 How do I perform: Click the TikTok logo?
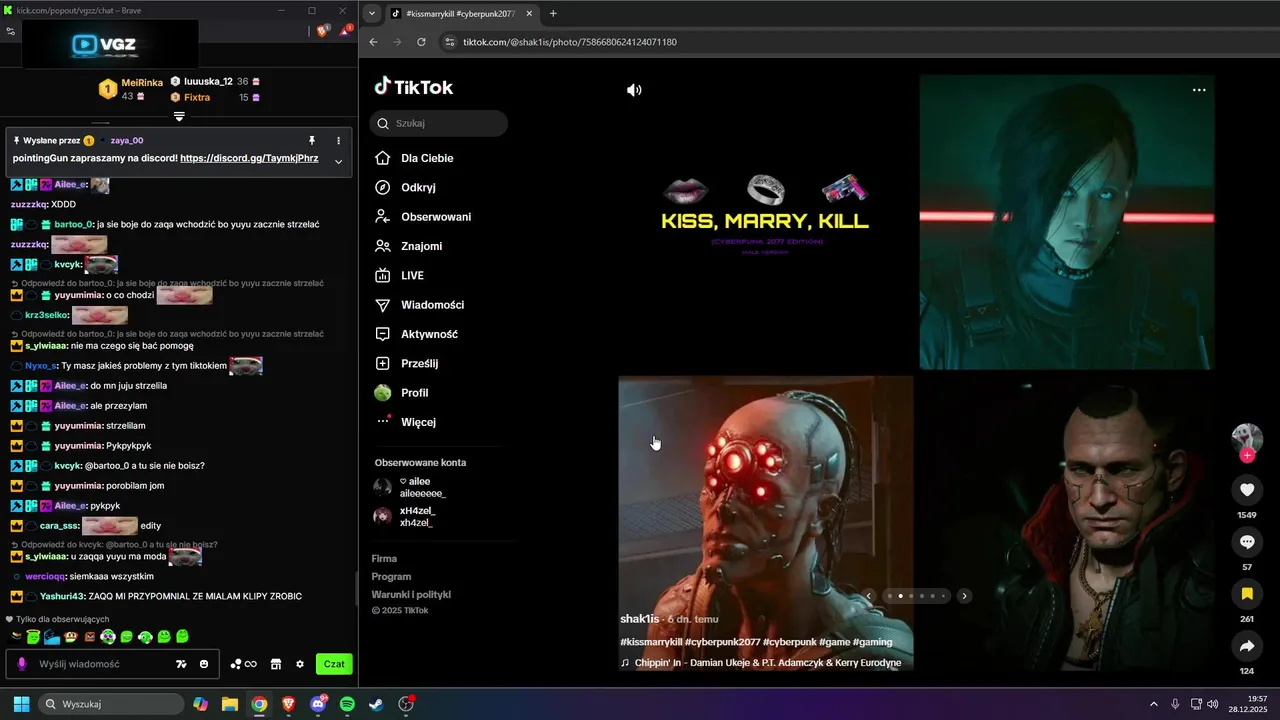(x=414, y=87)
